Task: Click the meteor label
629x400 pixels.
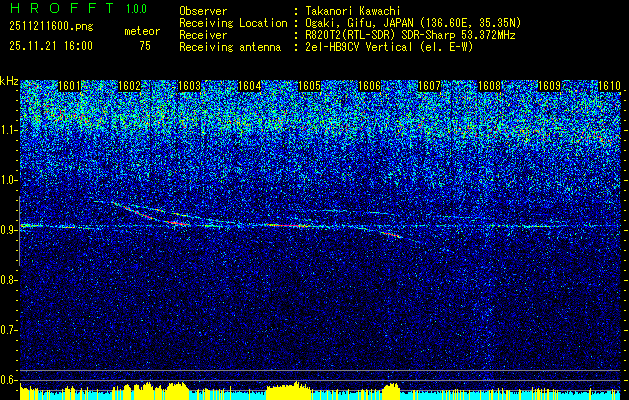Action: (x=142, y=31)
